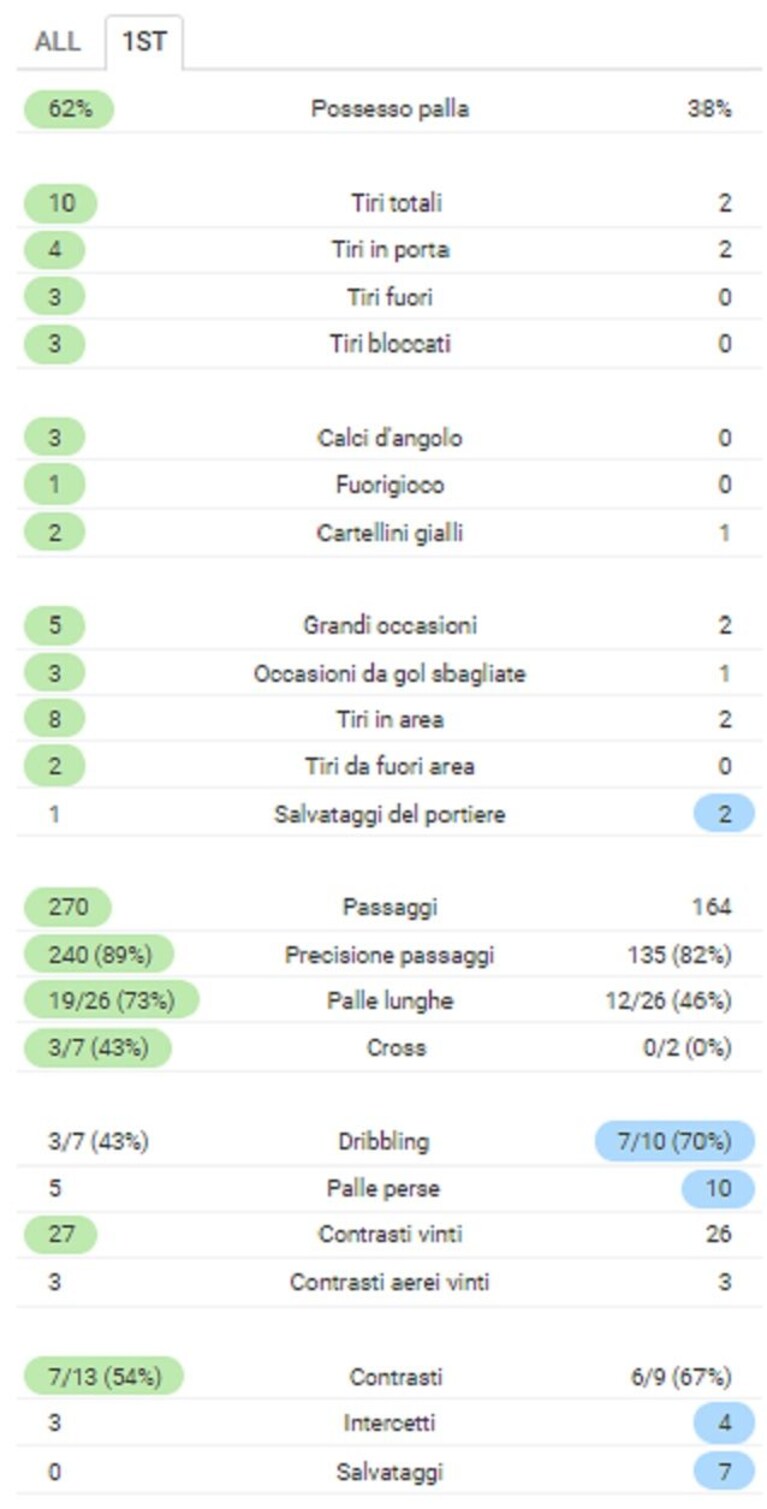Click the Passaggi stat label

[390, 907]
